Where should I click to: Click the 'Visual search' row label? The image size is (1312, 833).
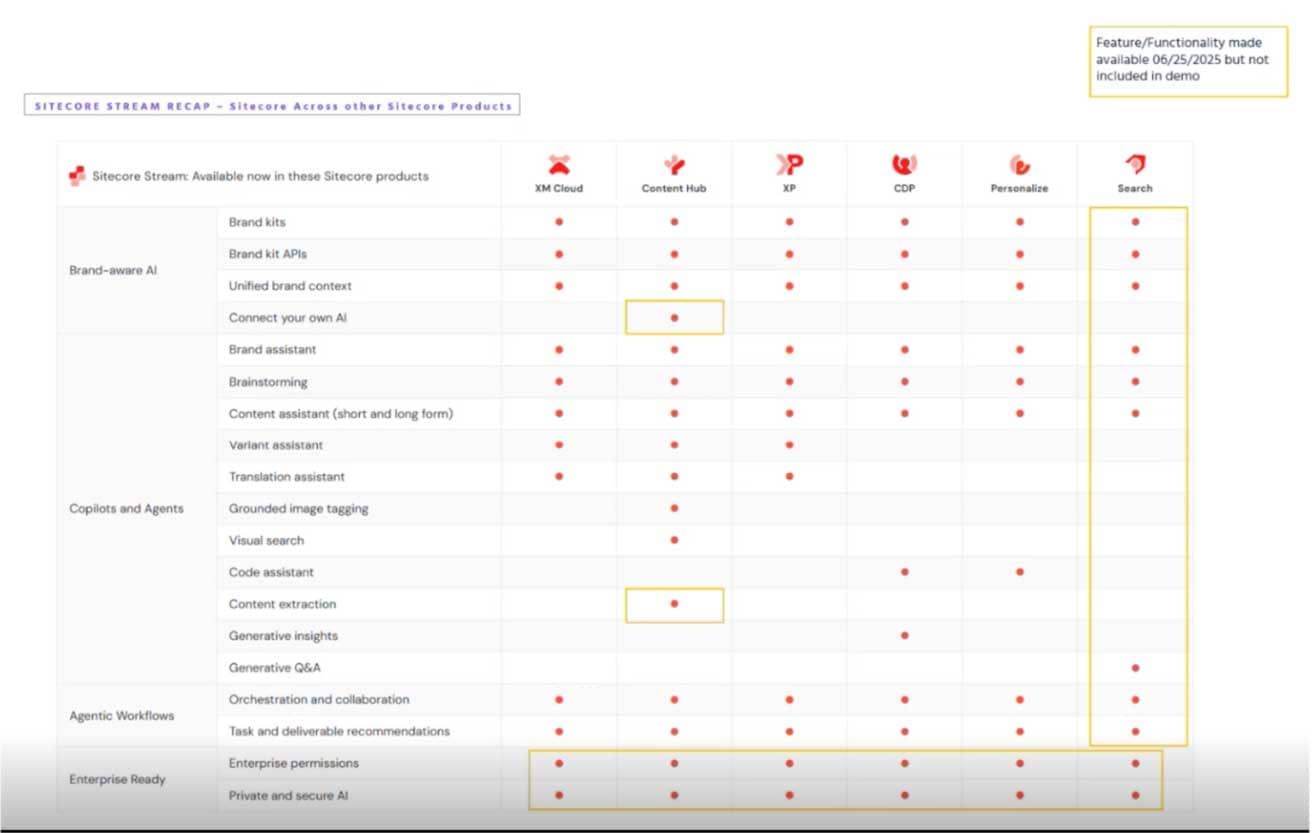[266, 541]
